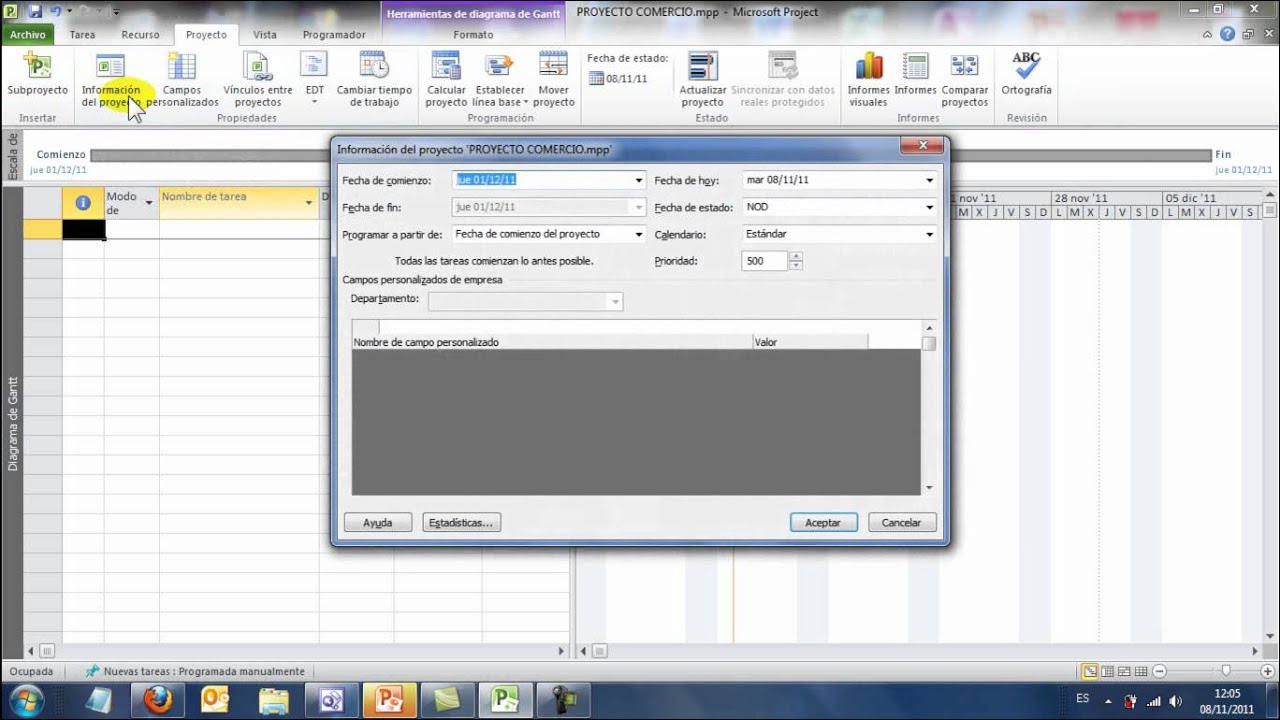Screen dimensions: 1280x720
Task: Minimize the ribbon with the caret icon
Action: [x=1209, y=34]
